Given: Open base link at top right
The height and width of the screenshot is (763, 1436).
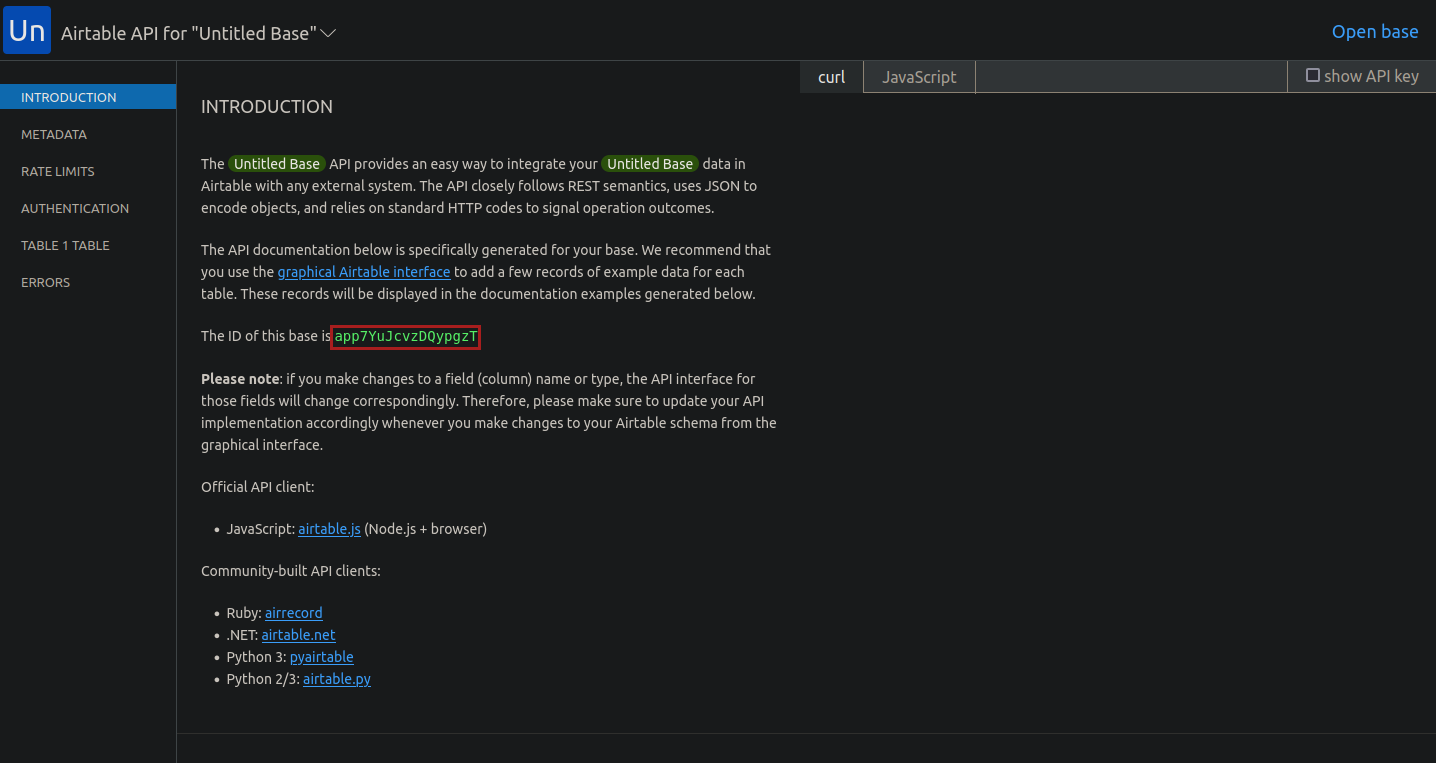Looking at the screenshot, I should (1375, 32).
